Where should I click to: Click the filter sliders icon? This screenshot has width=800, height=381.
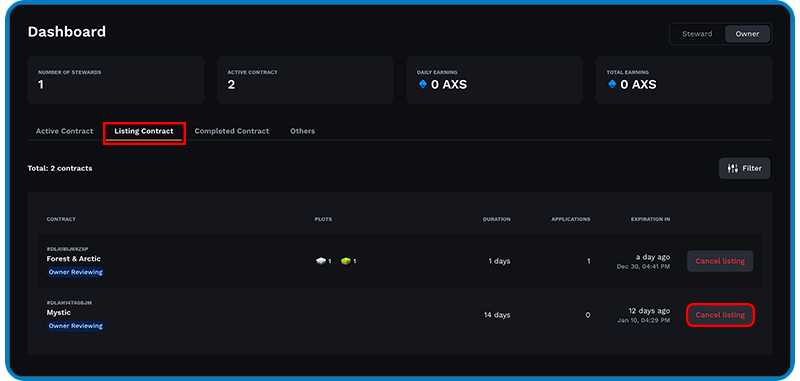[733, 168]
